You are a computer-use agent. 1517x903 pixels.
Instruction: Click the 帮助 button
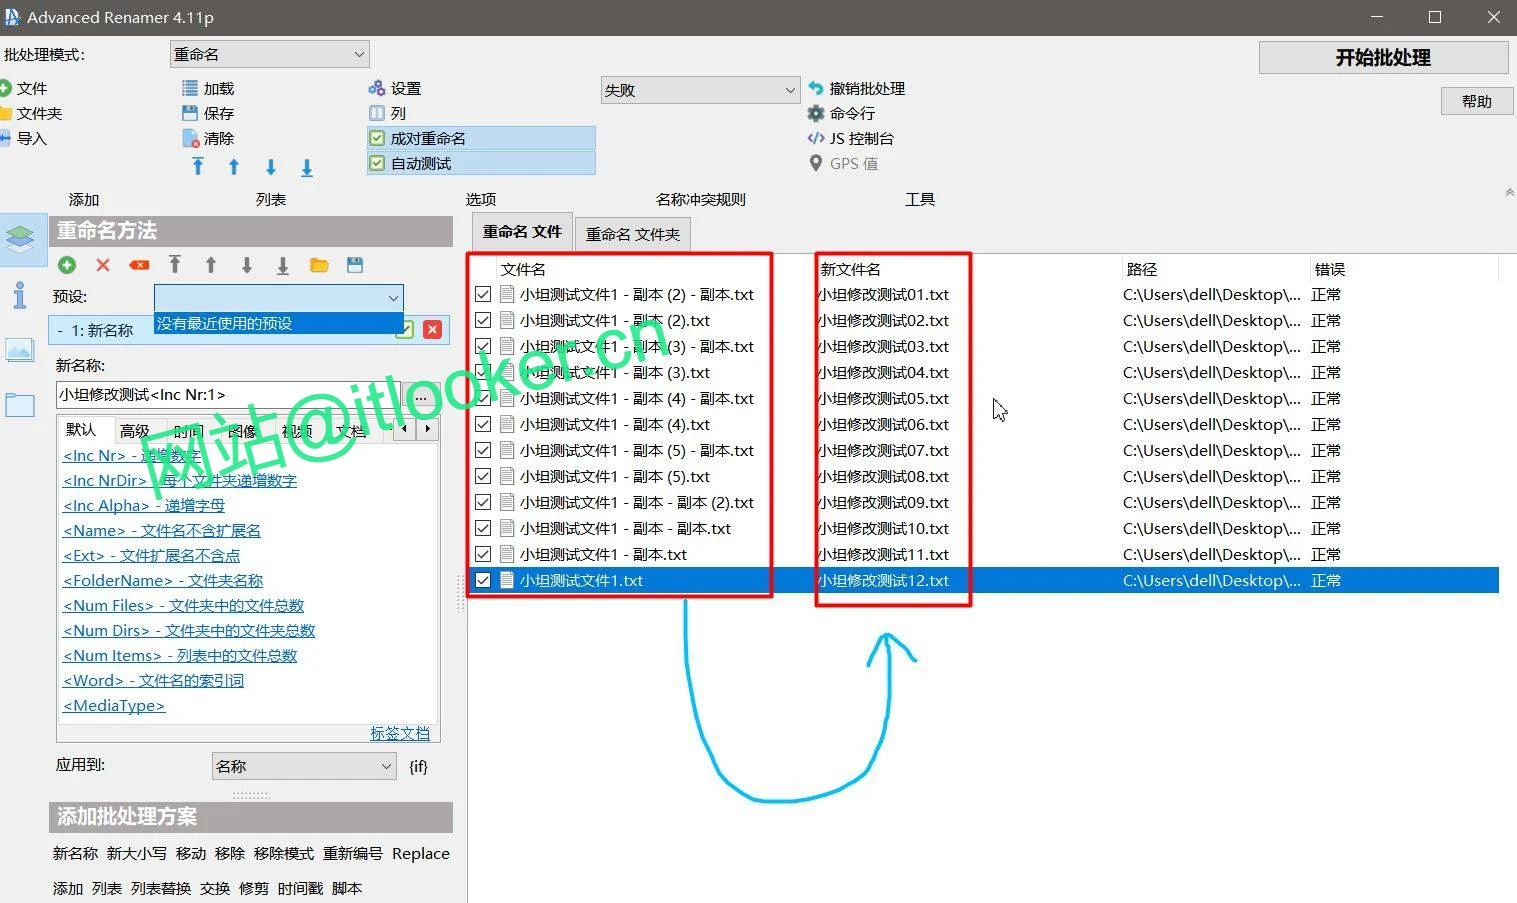1476,101
